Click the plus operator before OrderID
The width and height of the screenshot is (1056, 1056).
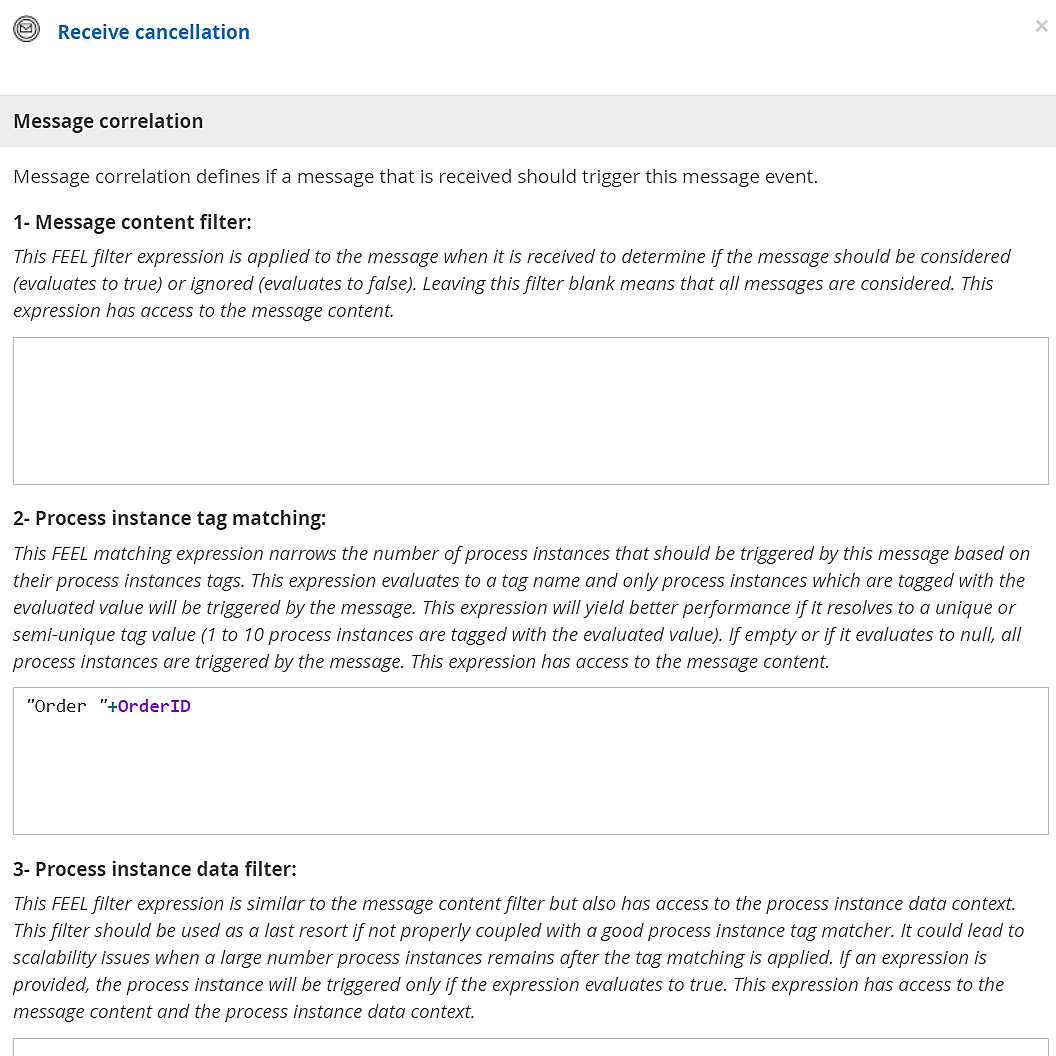tap(112, 706)
